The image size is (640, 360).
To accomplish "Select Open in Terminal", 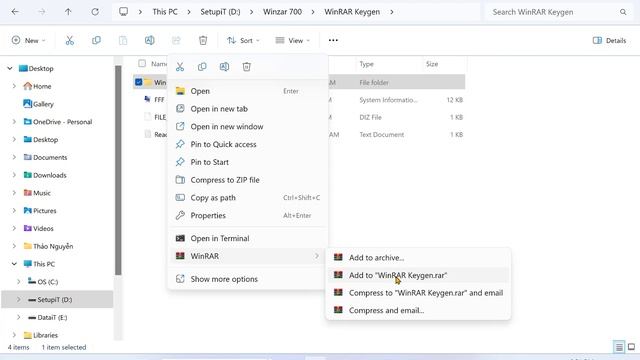I will point(247,238).
